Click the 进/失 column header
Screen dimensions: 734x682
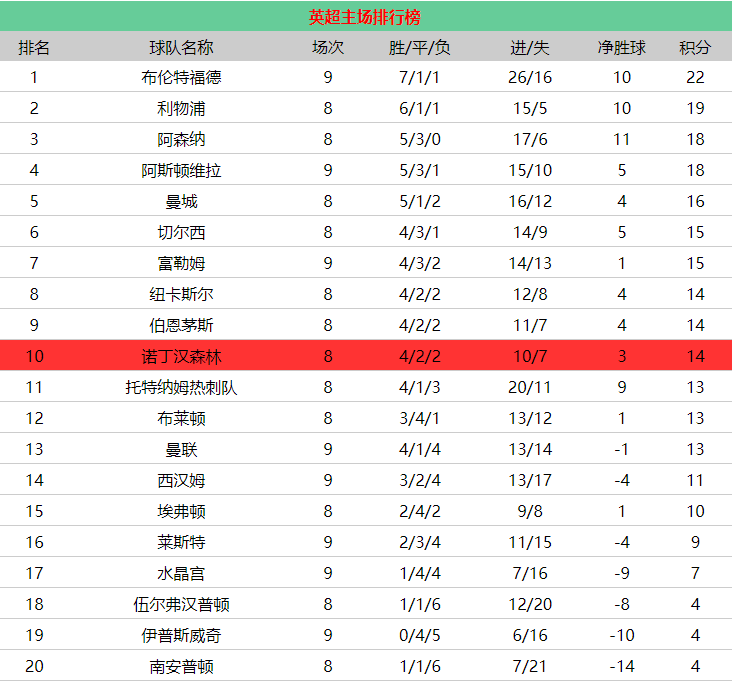point(529,47)
